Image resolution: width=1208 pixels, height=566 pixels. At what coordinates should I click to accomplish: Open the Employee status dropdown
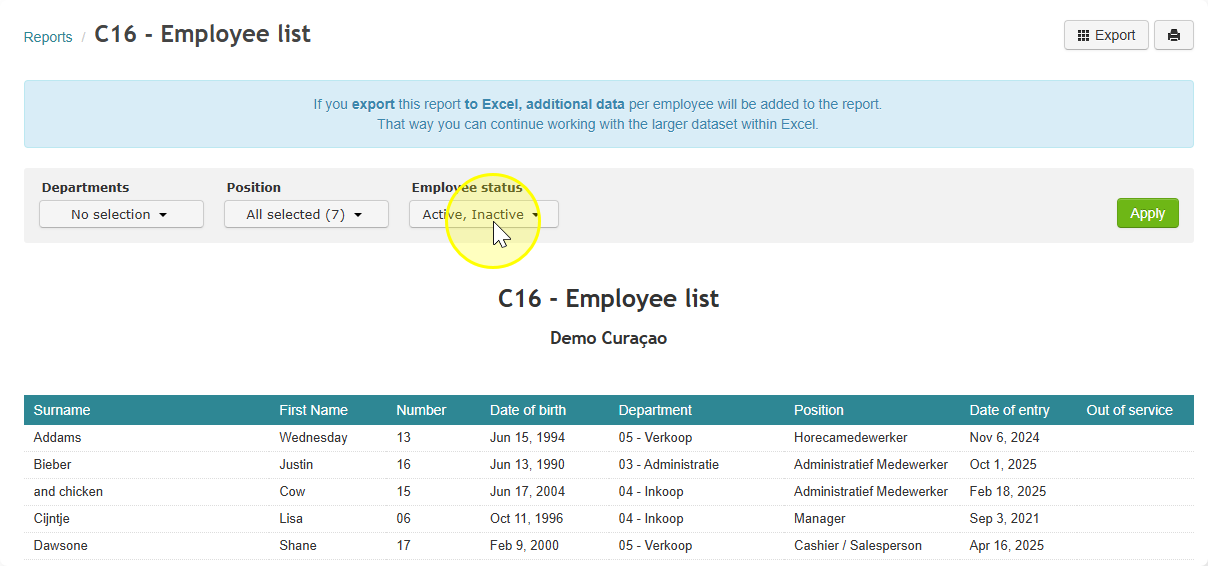tap(483, 214)
